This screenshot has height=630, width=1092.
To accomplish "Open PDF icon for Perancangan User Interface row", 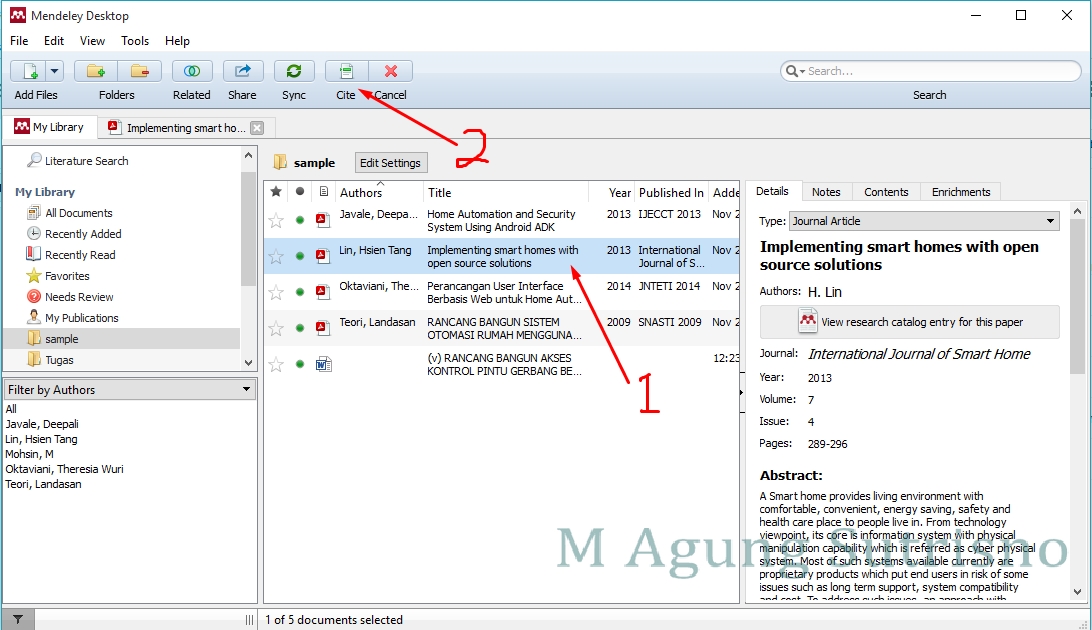I will [322, 292].
